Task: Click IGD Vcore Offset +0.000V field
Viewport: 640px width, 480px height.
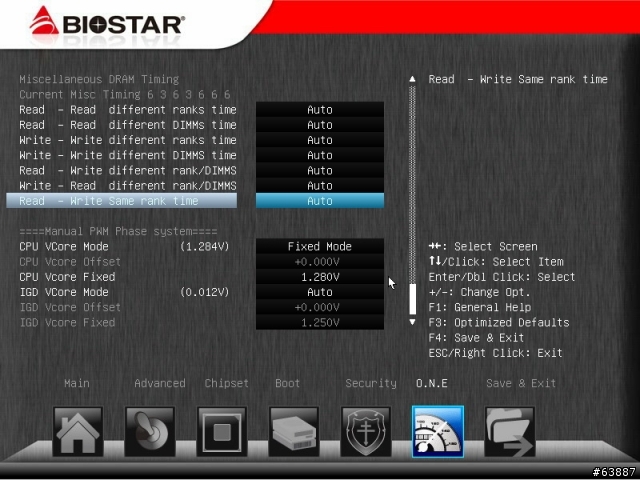Action: coord(320,307)
